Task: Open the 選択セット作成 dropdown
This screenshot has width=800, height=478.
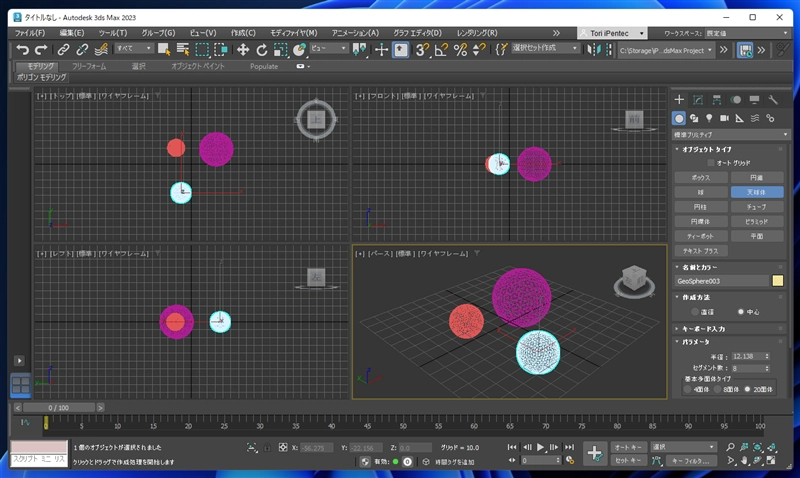Action: pos(545,48)
